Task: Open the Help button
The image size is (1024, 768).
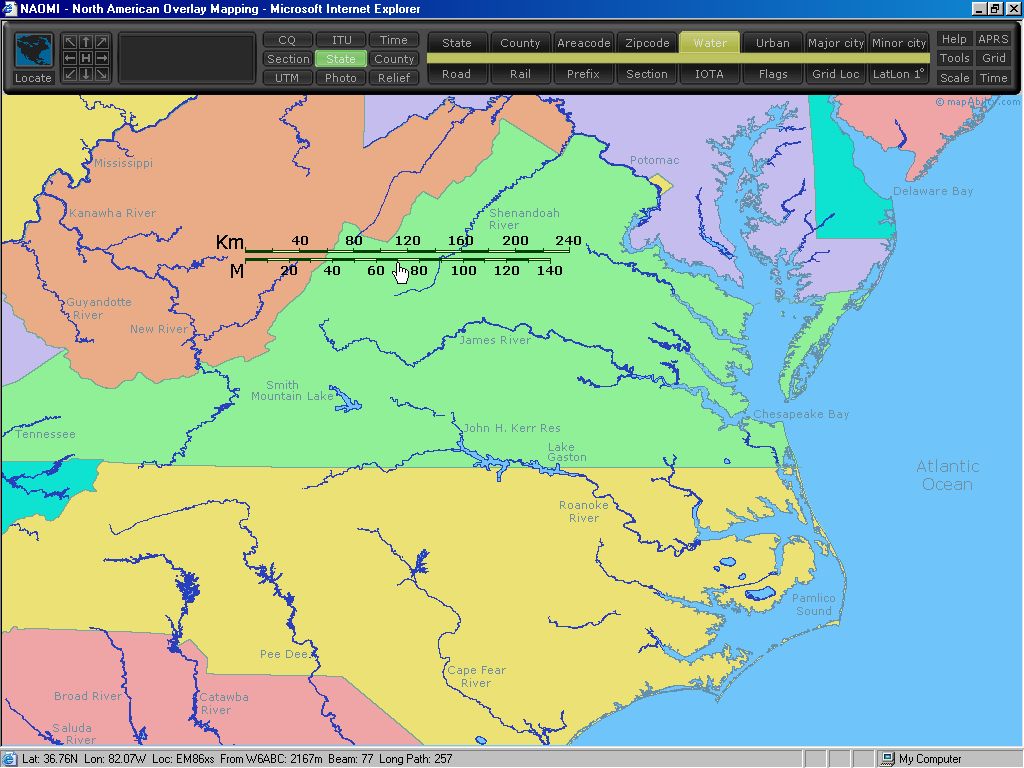Action: [x=954, y=39]
